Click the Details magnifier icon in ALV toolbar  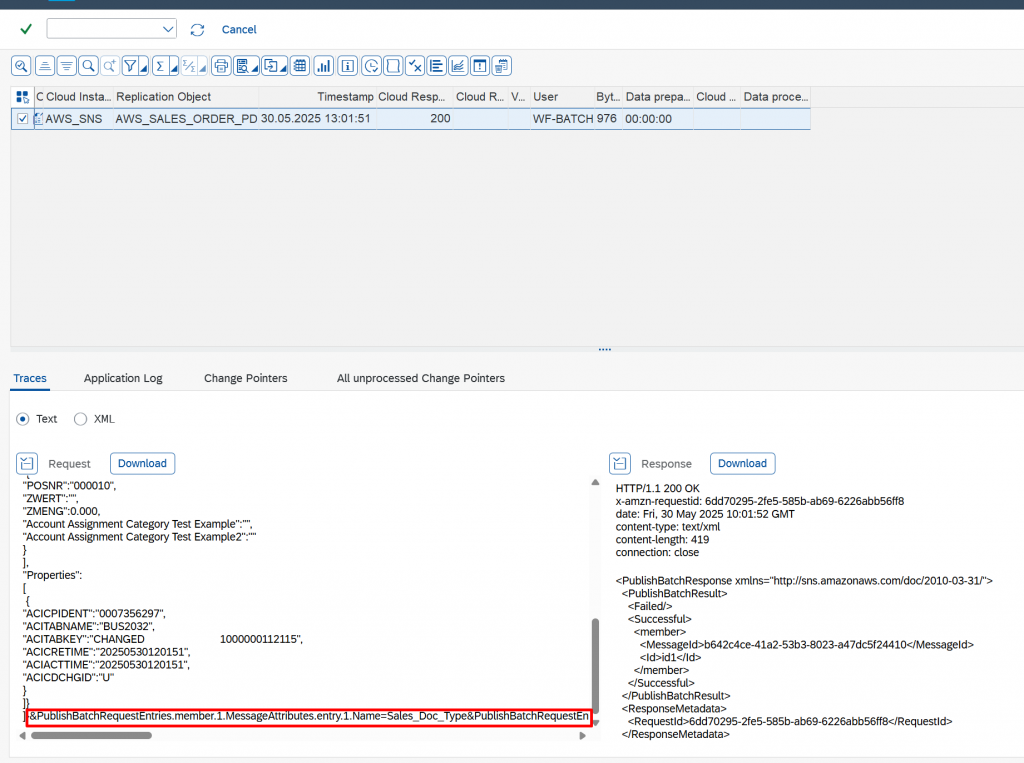click(x=21, y=66)
